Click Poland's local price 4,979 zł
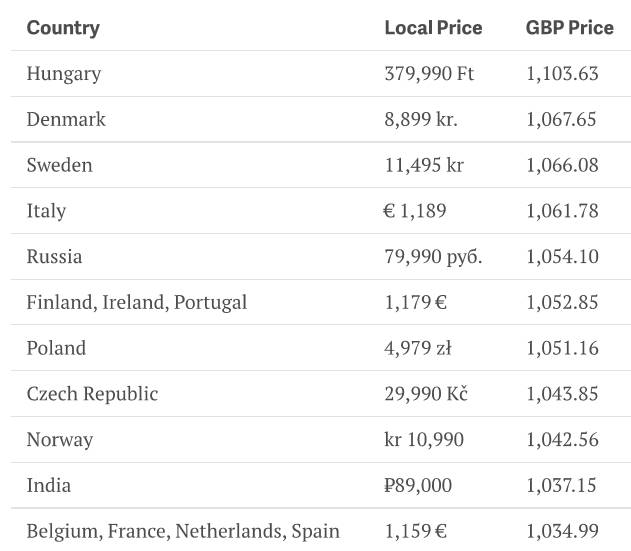Viewport: 631px width, 551px height. 418,348
